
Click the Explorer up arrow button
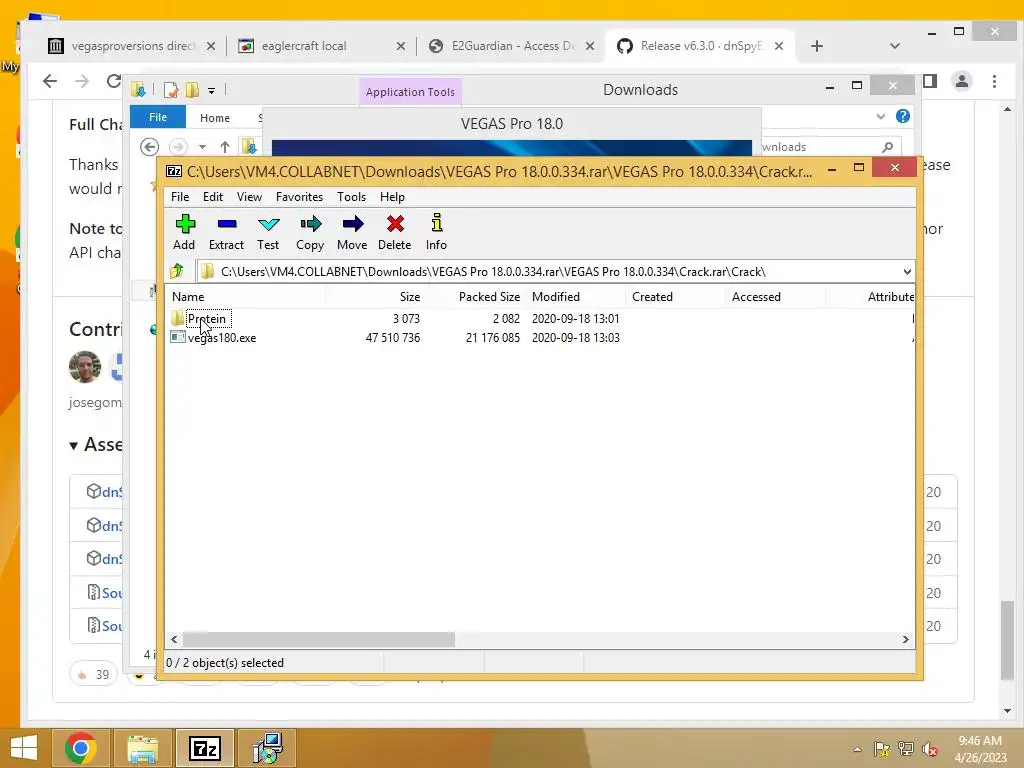(225, 147)
